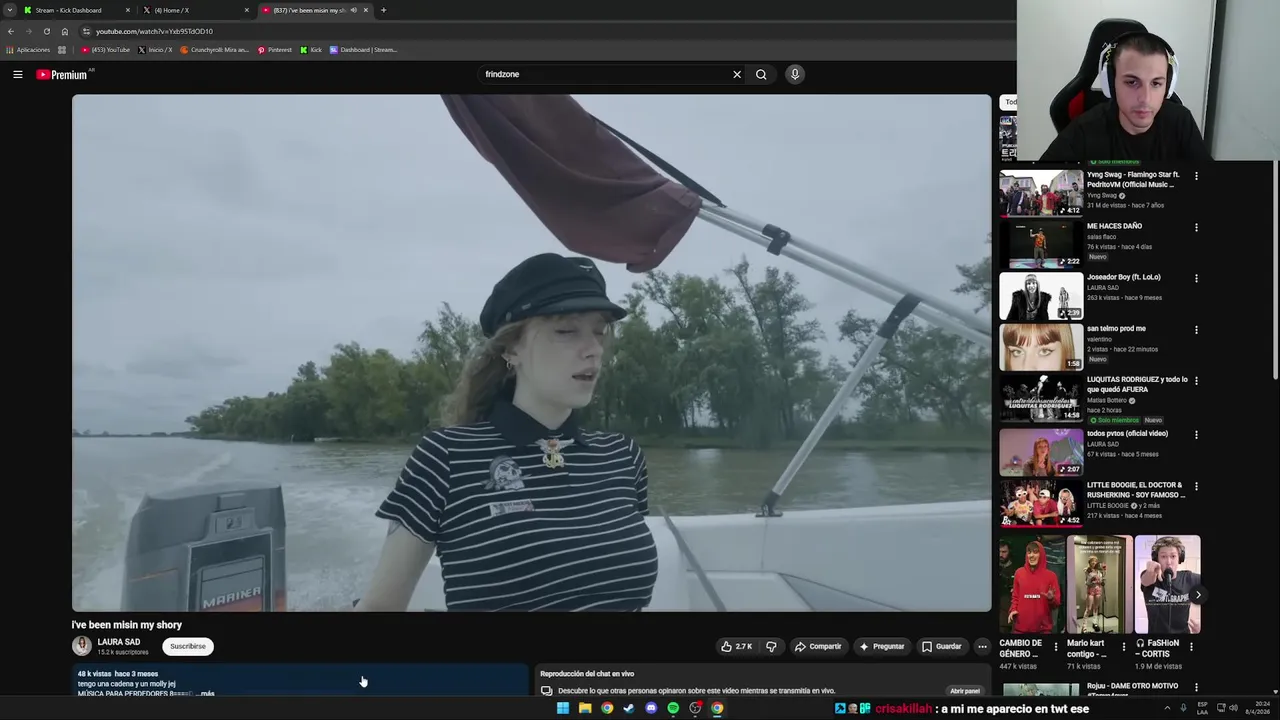Image resolution: width=1280 pixels, height=720 pixels.
Task: Close the Home / X tab
Action: 247,10
